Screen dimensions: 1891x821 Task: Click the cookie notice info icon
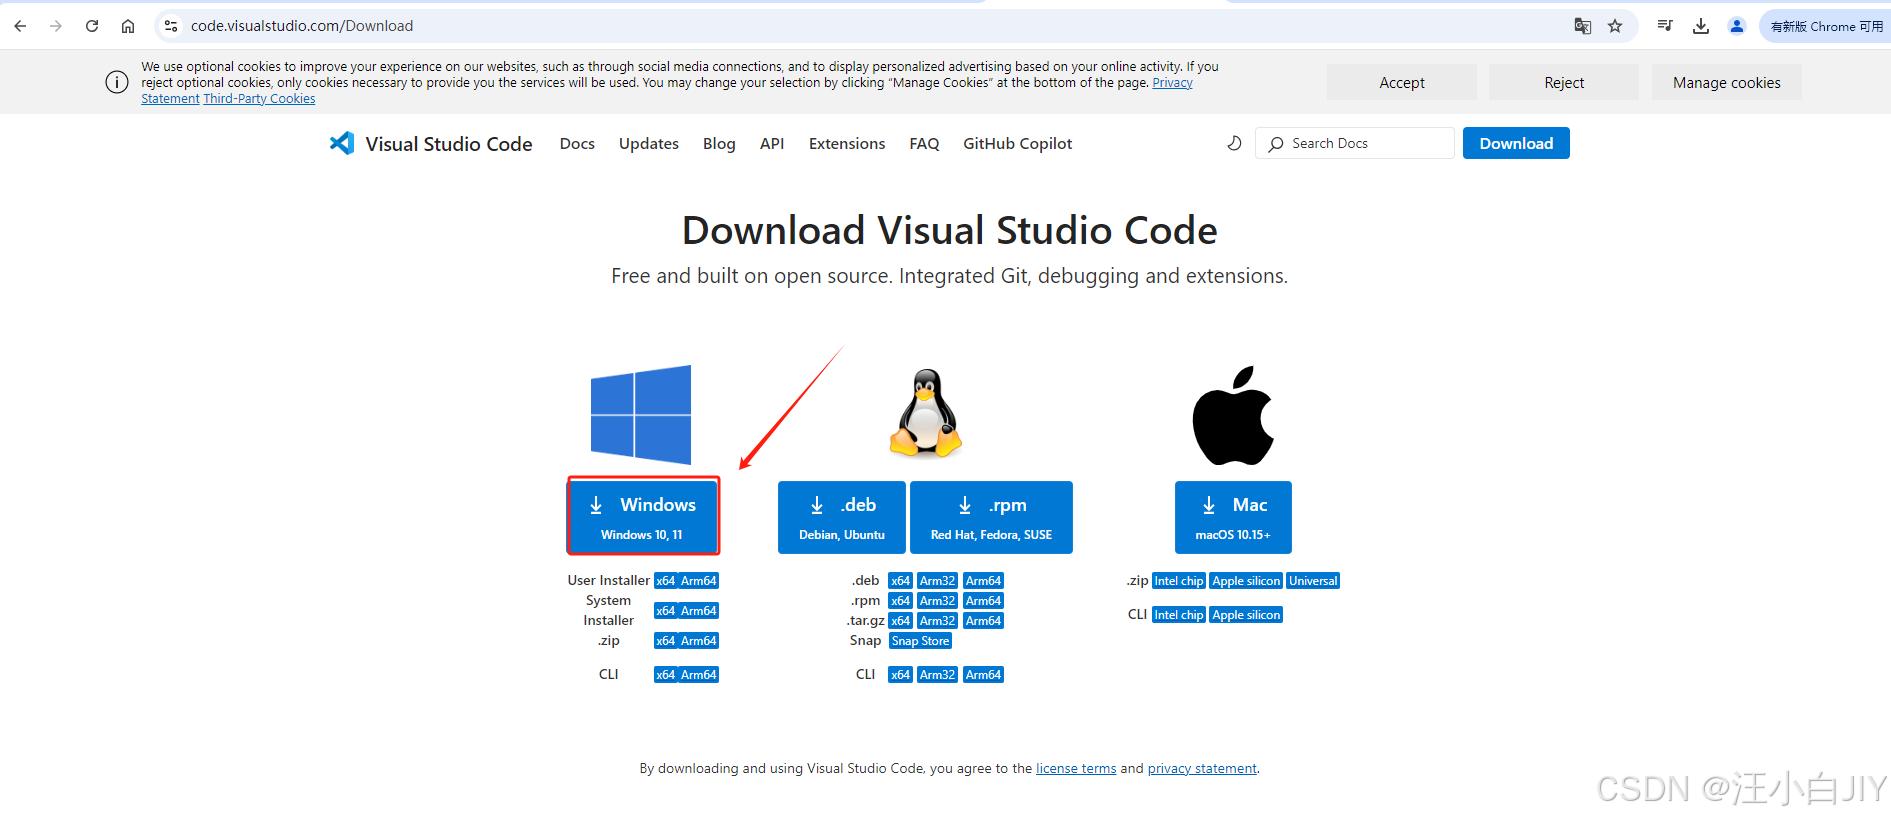point(117,82)
